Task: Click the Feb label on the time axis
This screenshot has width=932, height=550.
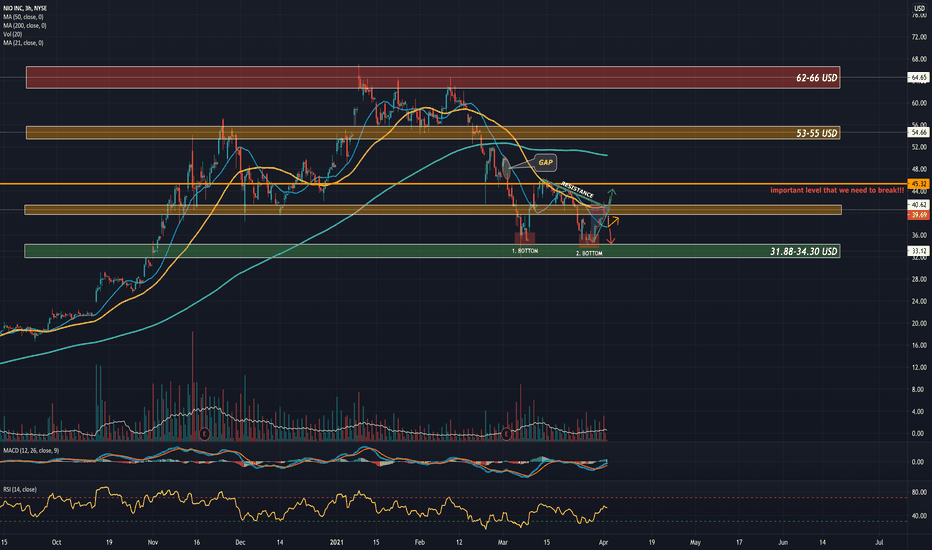Action: (x=420, y=542)
